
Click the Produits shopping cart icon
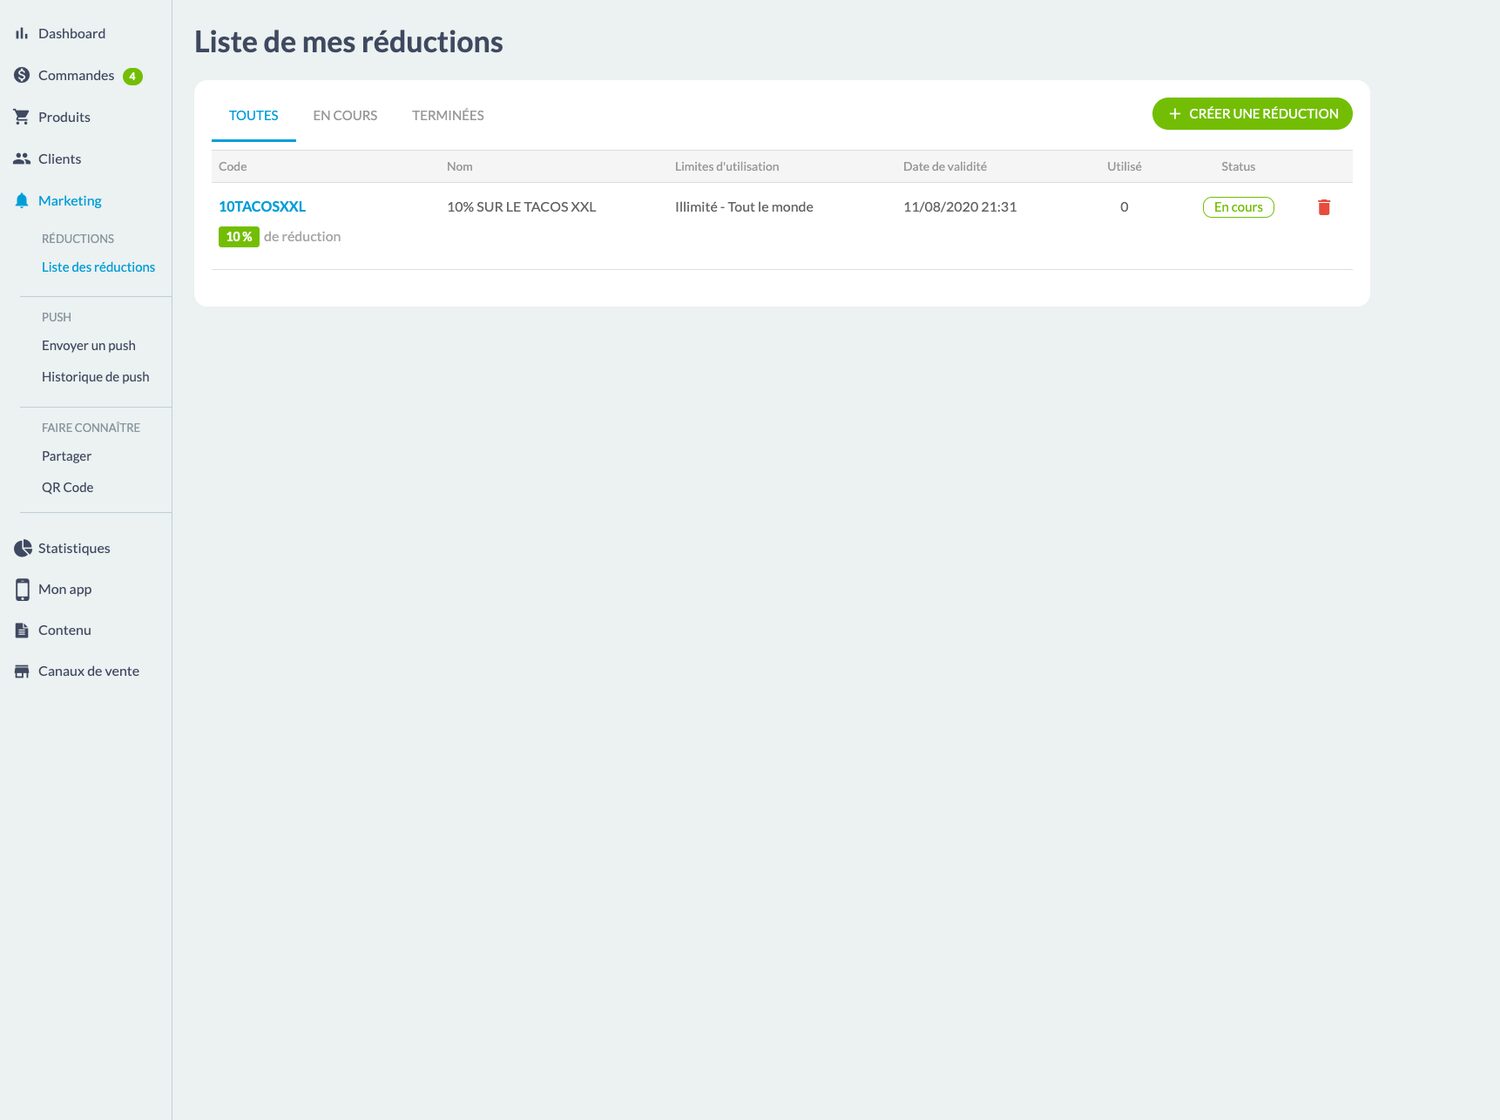click(x=21, y=117)
